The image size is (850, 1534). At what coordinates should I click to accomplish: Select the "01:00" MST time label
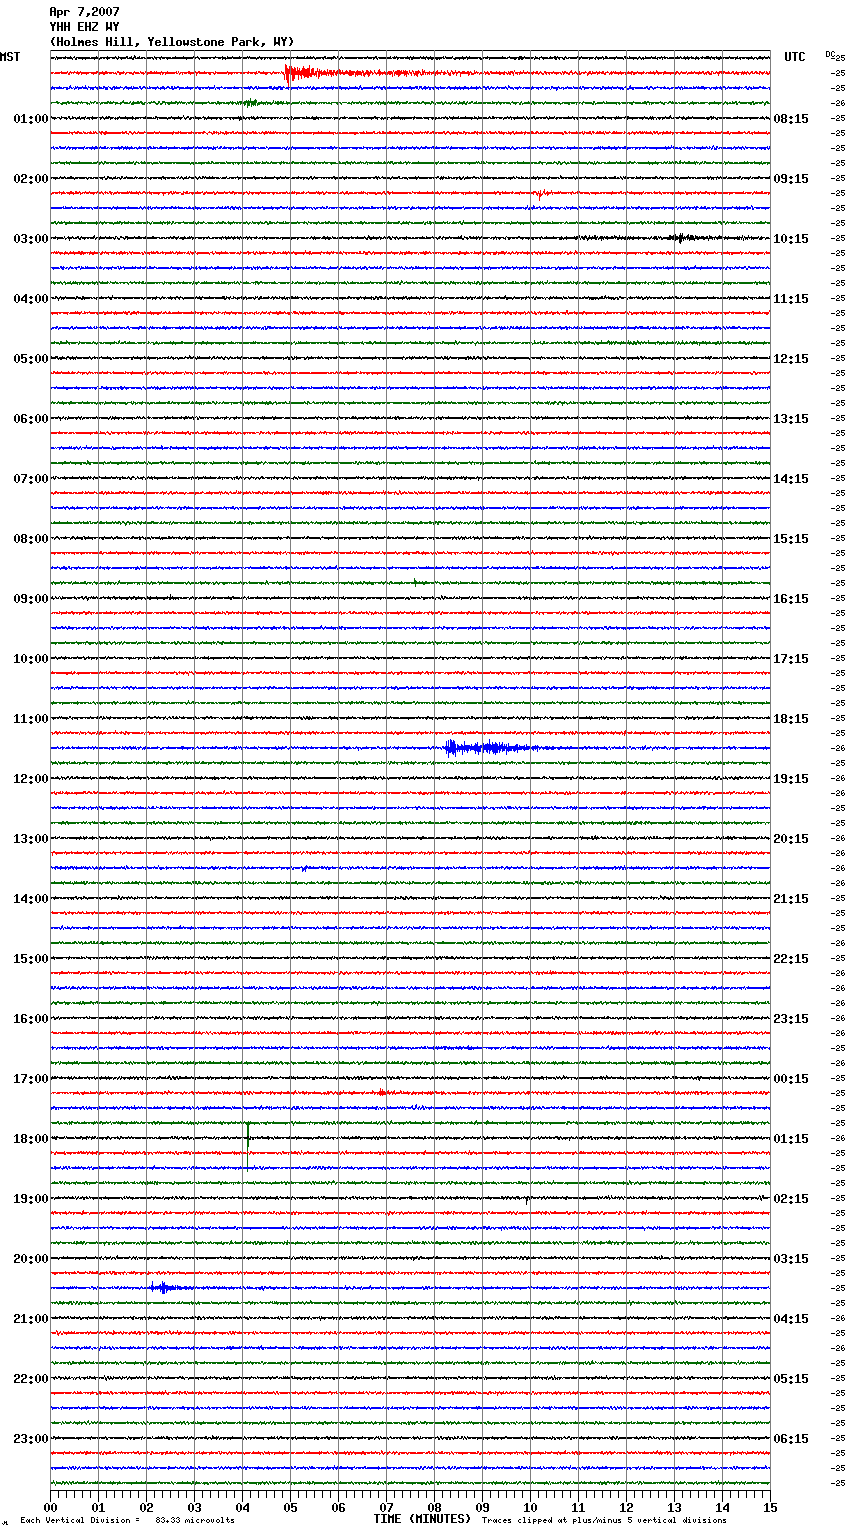pos(31,119)
